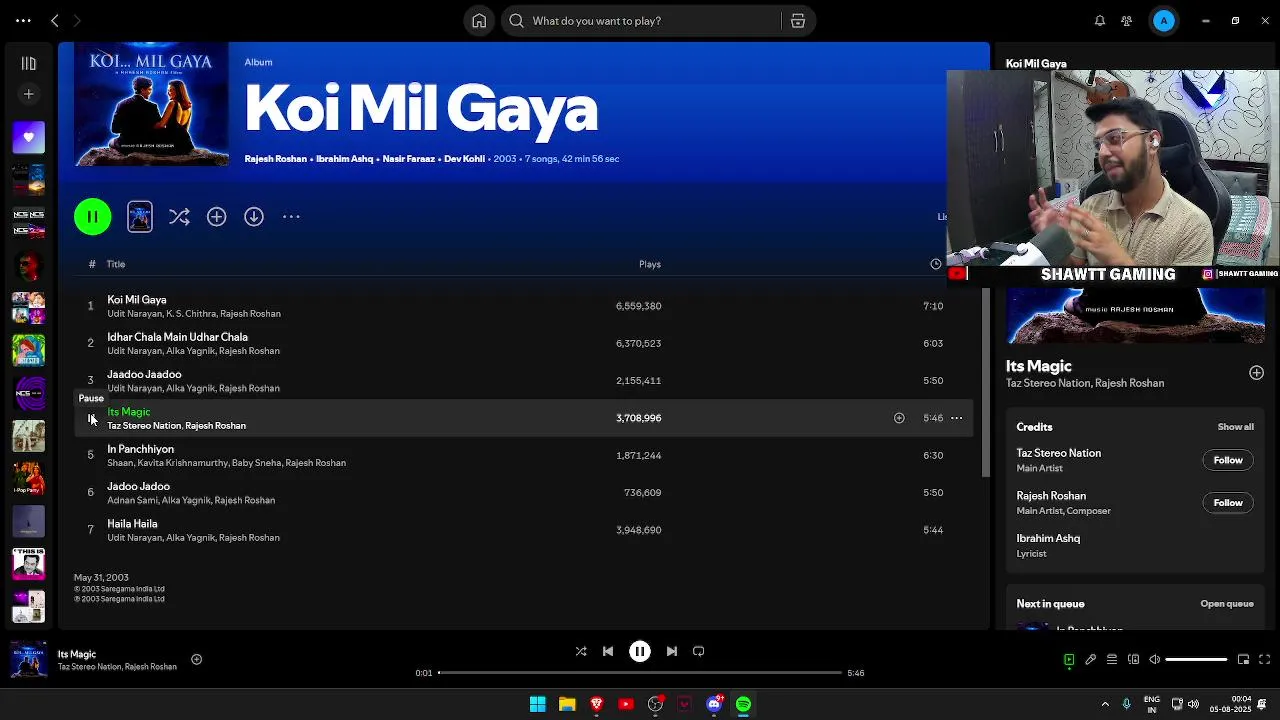
Task: Select the In Panchhiyon track
Action: 523,455
